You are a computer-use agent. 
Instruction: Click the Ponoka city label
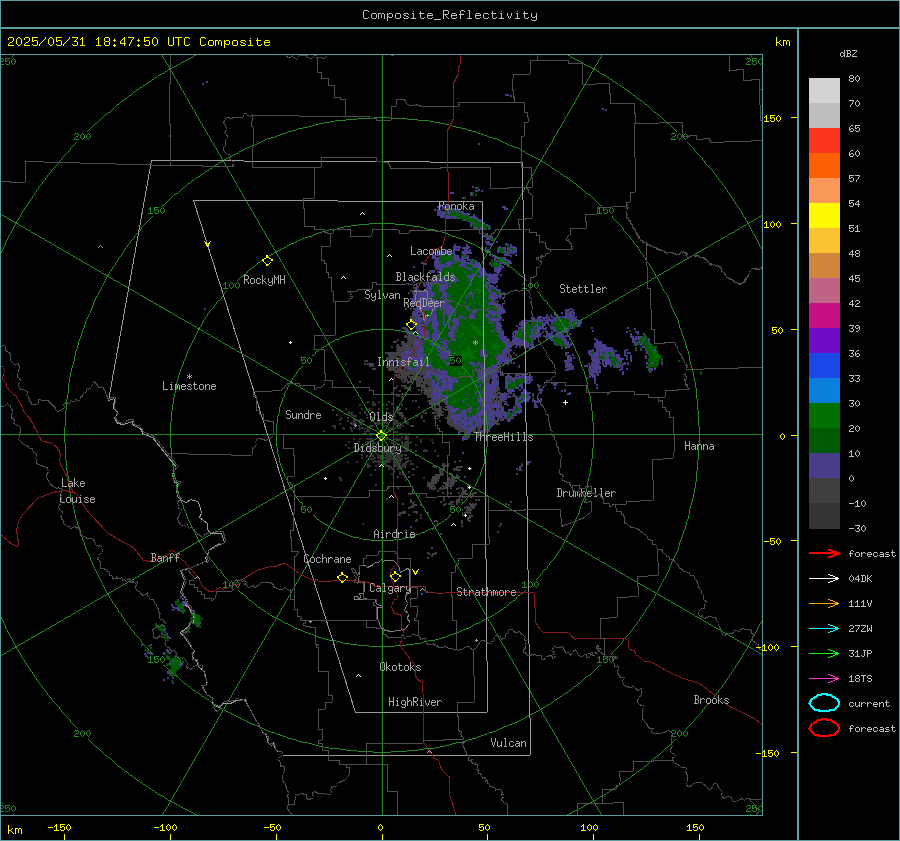click(456, 206)
